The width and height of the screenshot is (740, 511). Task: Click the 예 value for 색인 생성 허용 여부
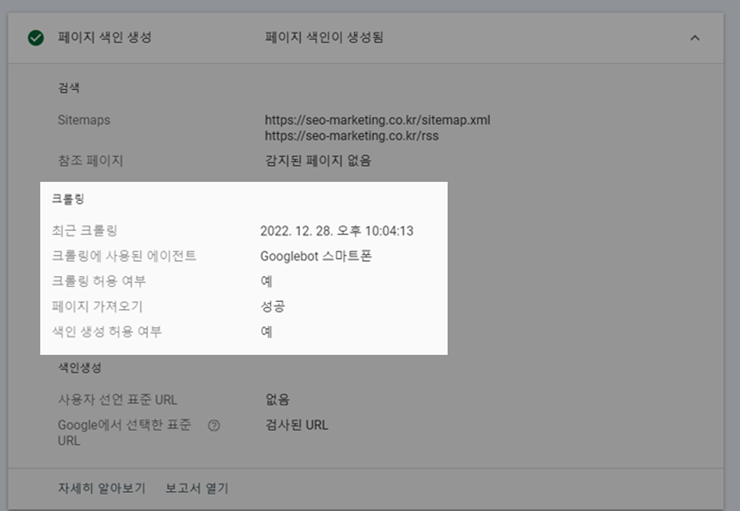coord(266,332)
